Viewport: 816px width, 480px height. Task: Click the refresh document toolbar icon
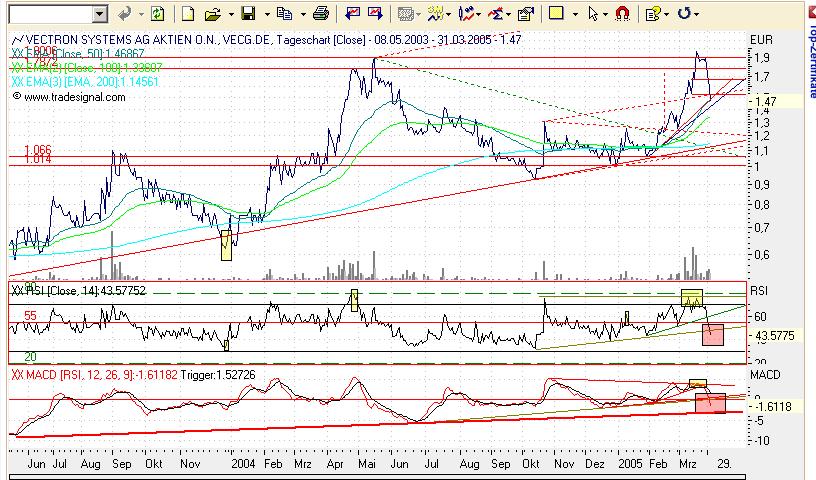pyautogui.click(x=157, y=14)
